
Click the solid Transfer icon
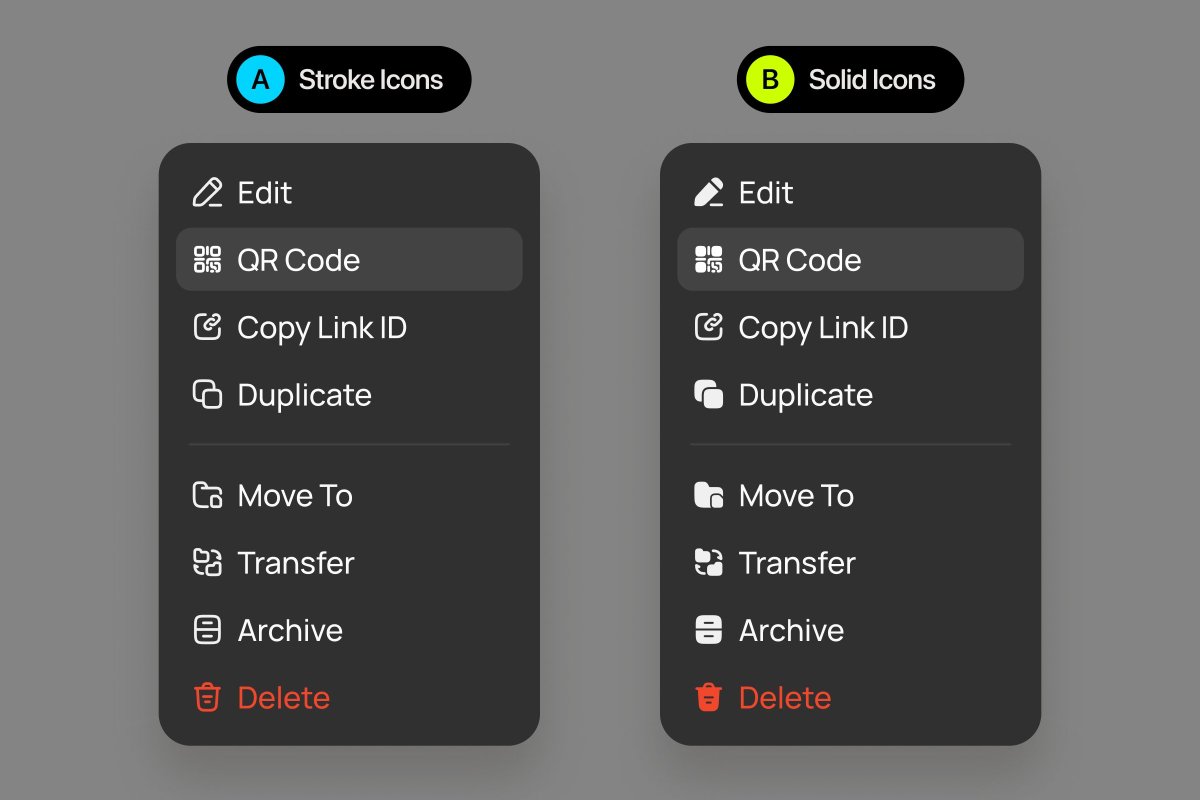[x=708, y=563]
